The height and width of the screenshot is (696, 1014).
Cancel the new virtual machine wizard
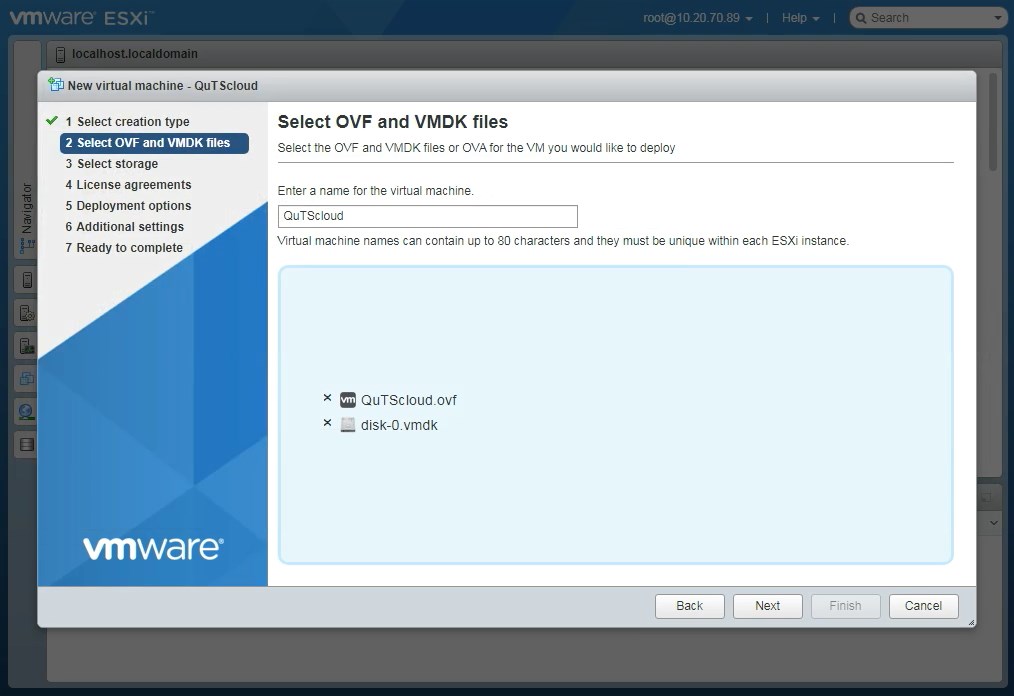coord(923,606)
